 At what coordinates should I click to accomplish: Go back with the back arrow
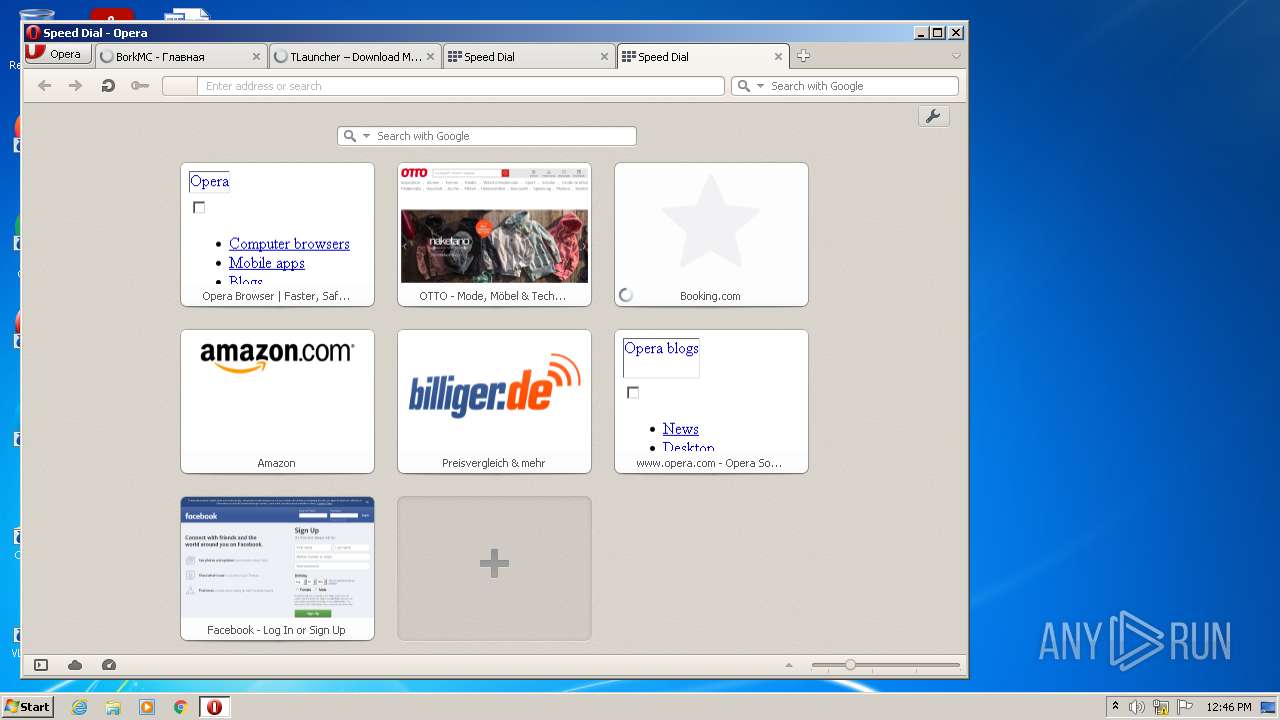(44, 86)
